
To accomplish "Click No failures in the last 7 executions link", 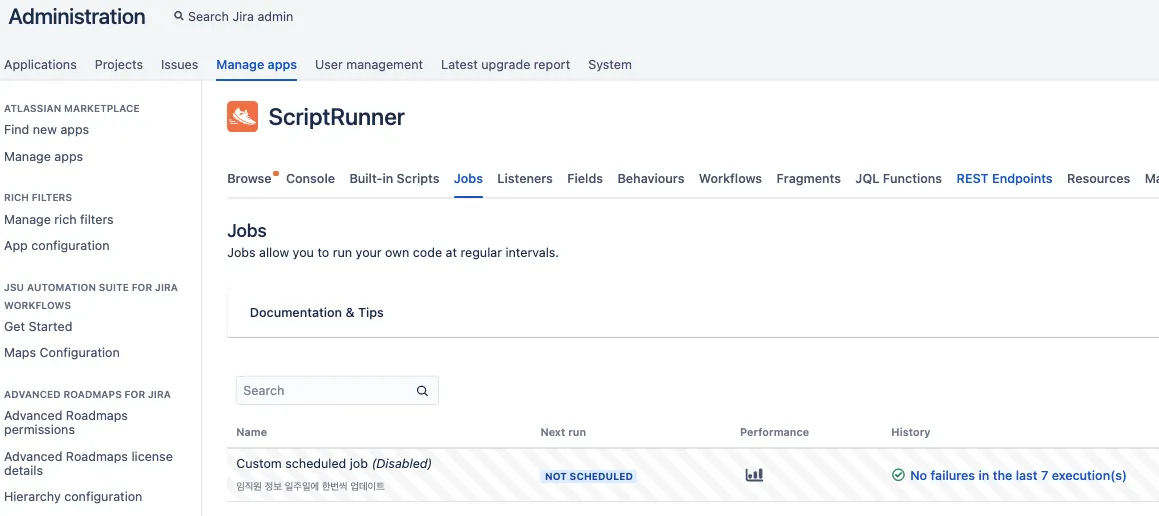I will click(1019, 475).
